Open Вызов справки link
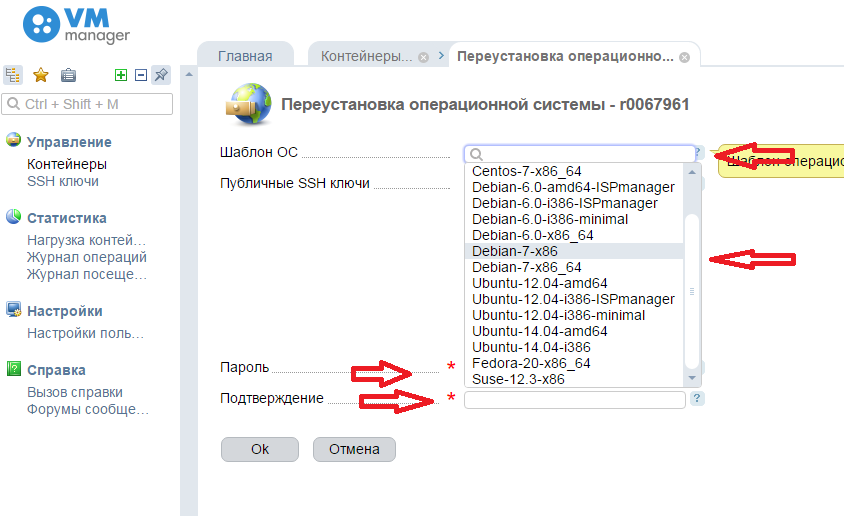This screenshot has height=516, width=844. pyautogui.click(x=75, y=392)
